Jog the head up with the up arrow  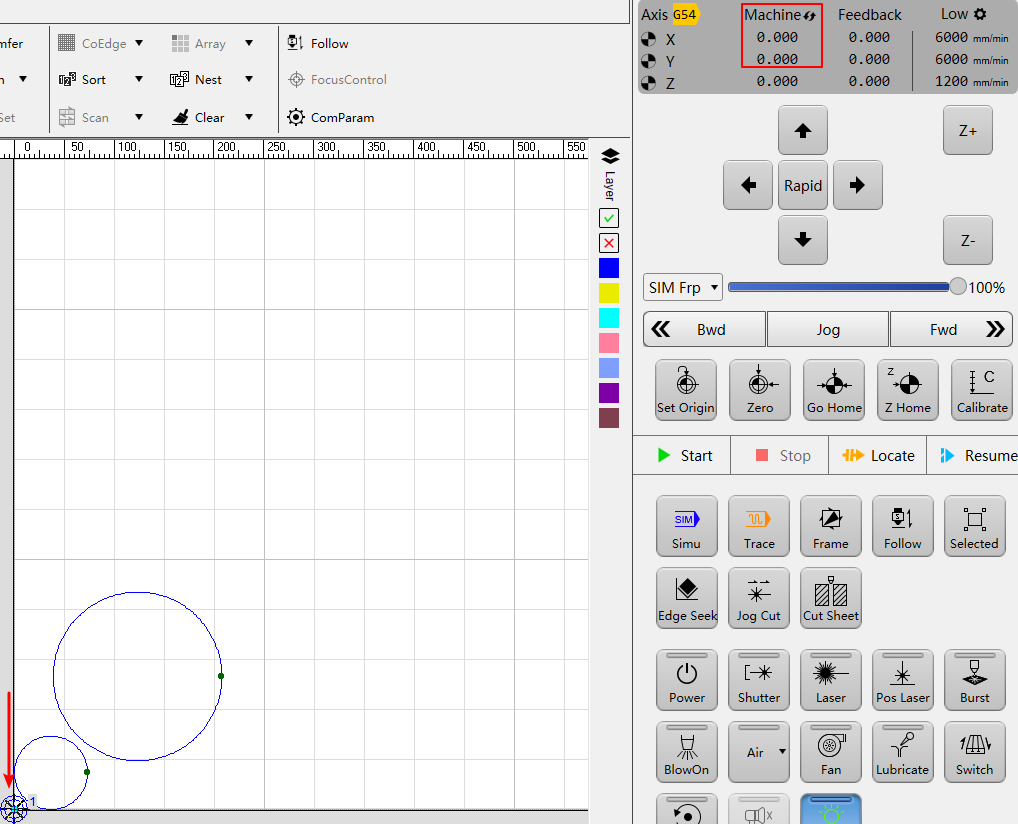tap(802, 131)
